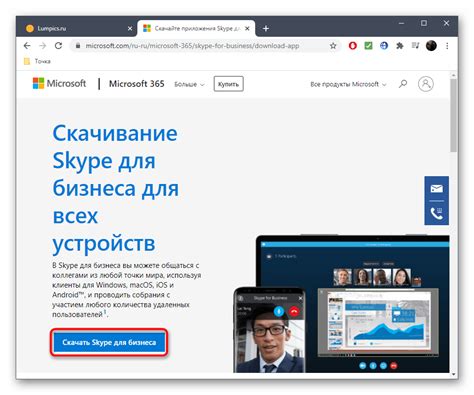Click the heading Скачивание Skype для бизнеса

(x=116, y=188)
